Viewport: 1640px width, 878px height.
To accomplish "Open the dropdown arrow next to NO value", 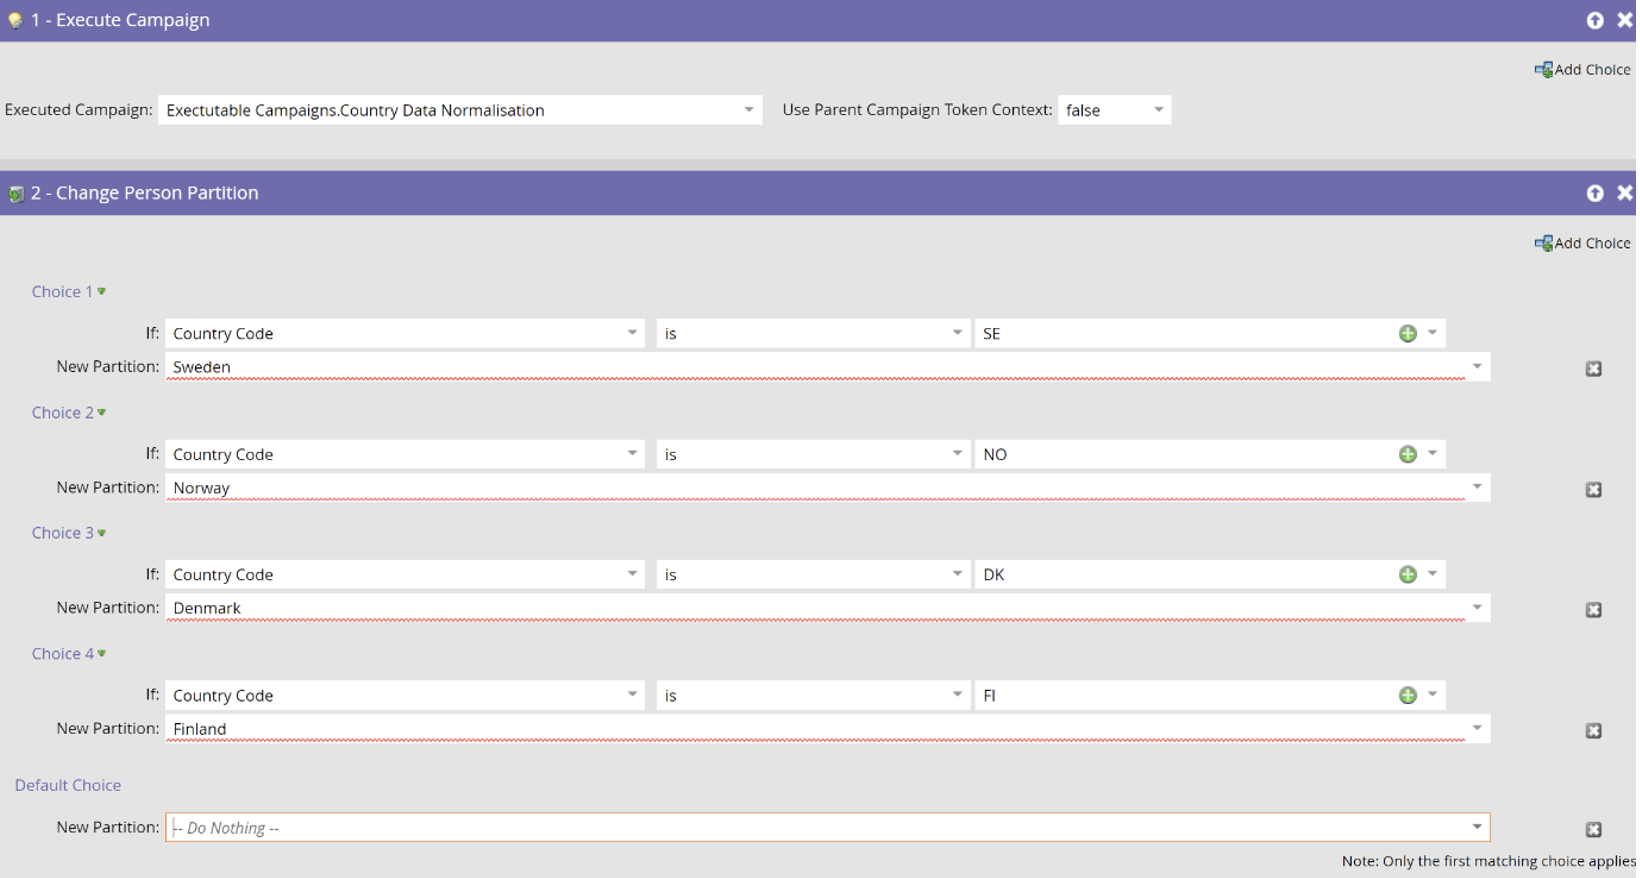I will pyautogui.click(x=1433, y=454).
